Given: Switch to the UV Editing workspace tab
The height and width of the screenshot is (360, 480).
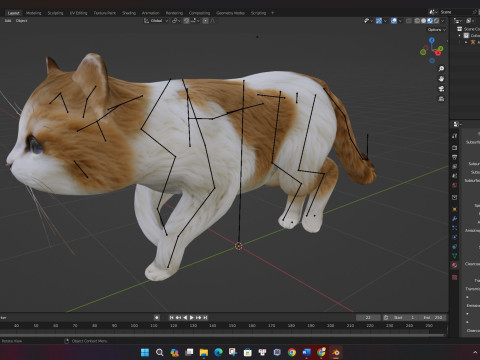Looking at the screenshot, I should pos(78,13).
